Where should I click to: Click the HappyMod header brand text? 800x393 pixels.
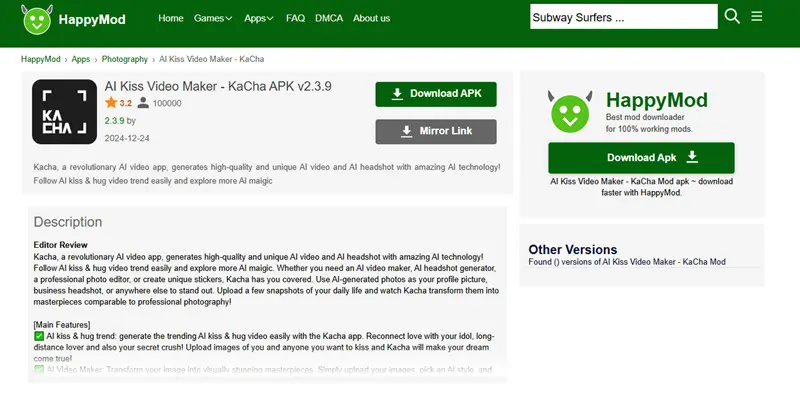(92, 20)
